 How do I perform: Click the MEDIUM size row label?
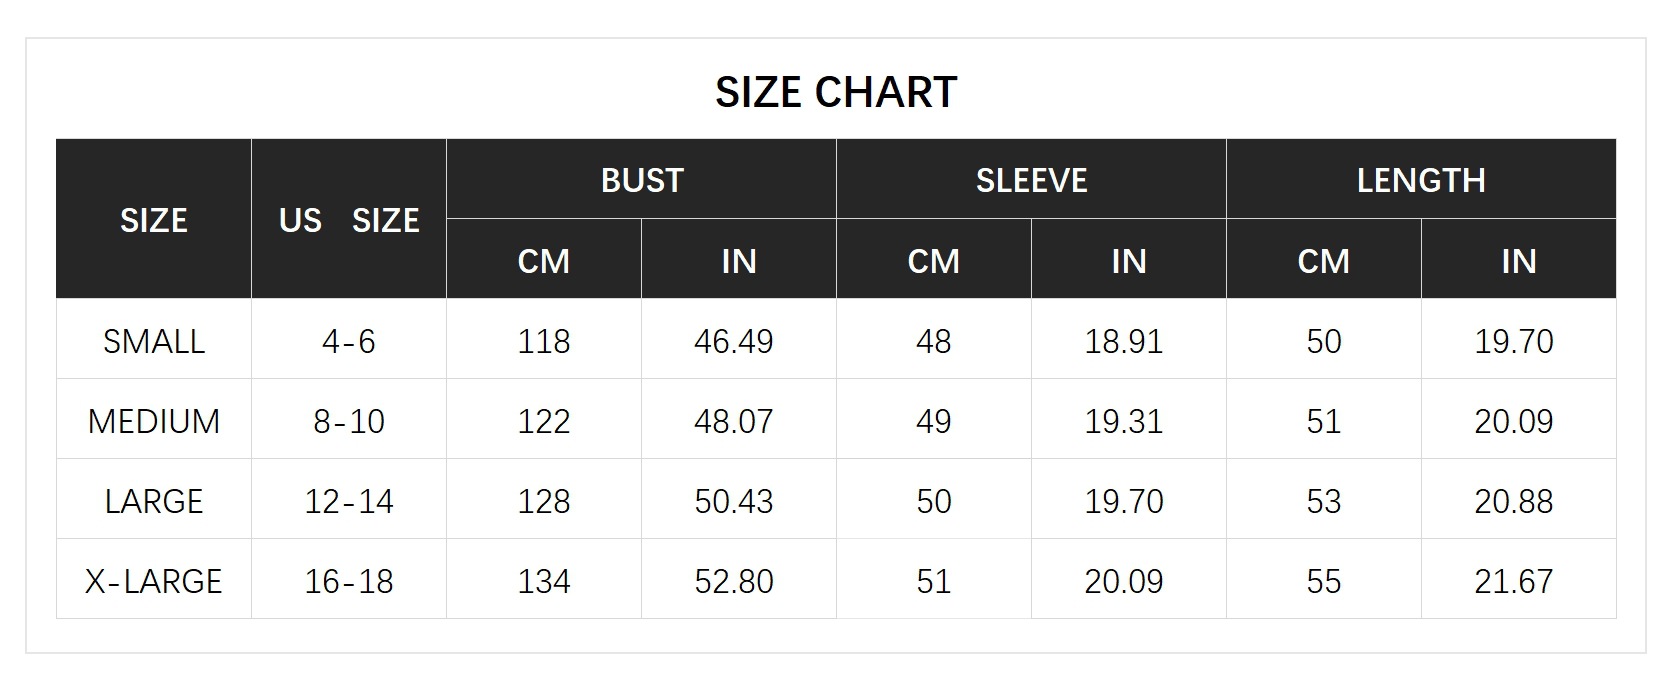pos(154,421)
